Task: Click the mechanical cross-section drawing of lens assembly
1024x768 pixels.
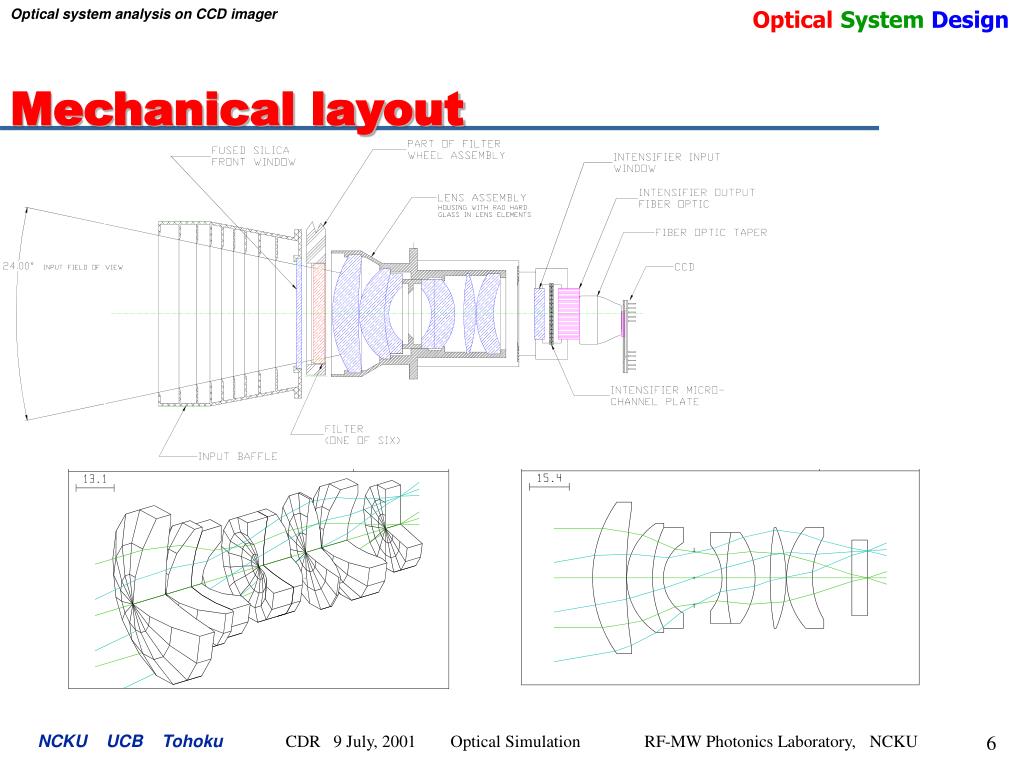Action: [x=418, y=313]
